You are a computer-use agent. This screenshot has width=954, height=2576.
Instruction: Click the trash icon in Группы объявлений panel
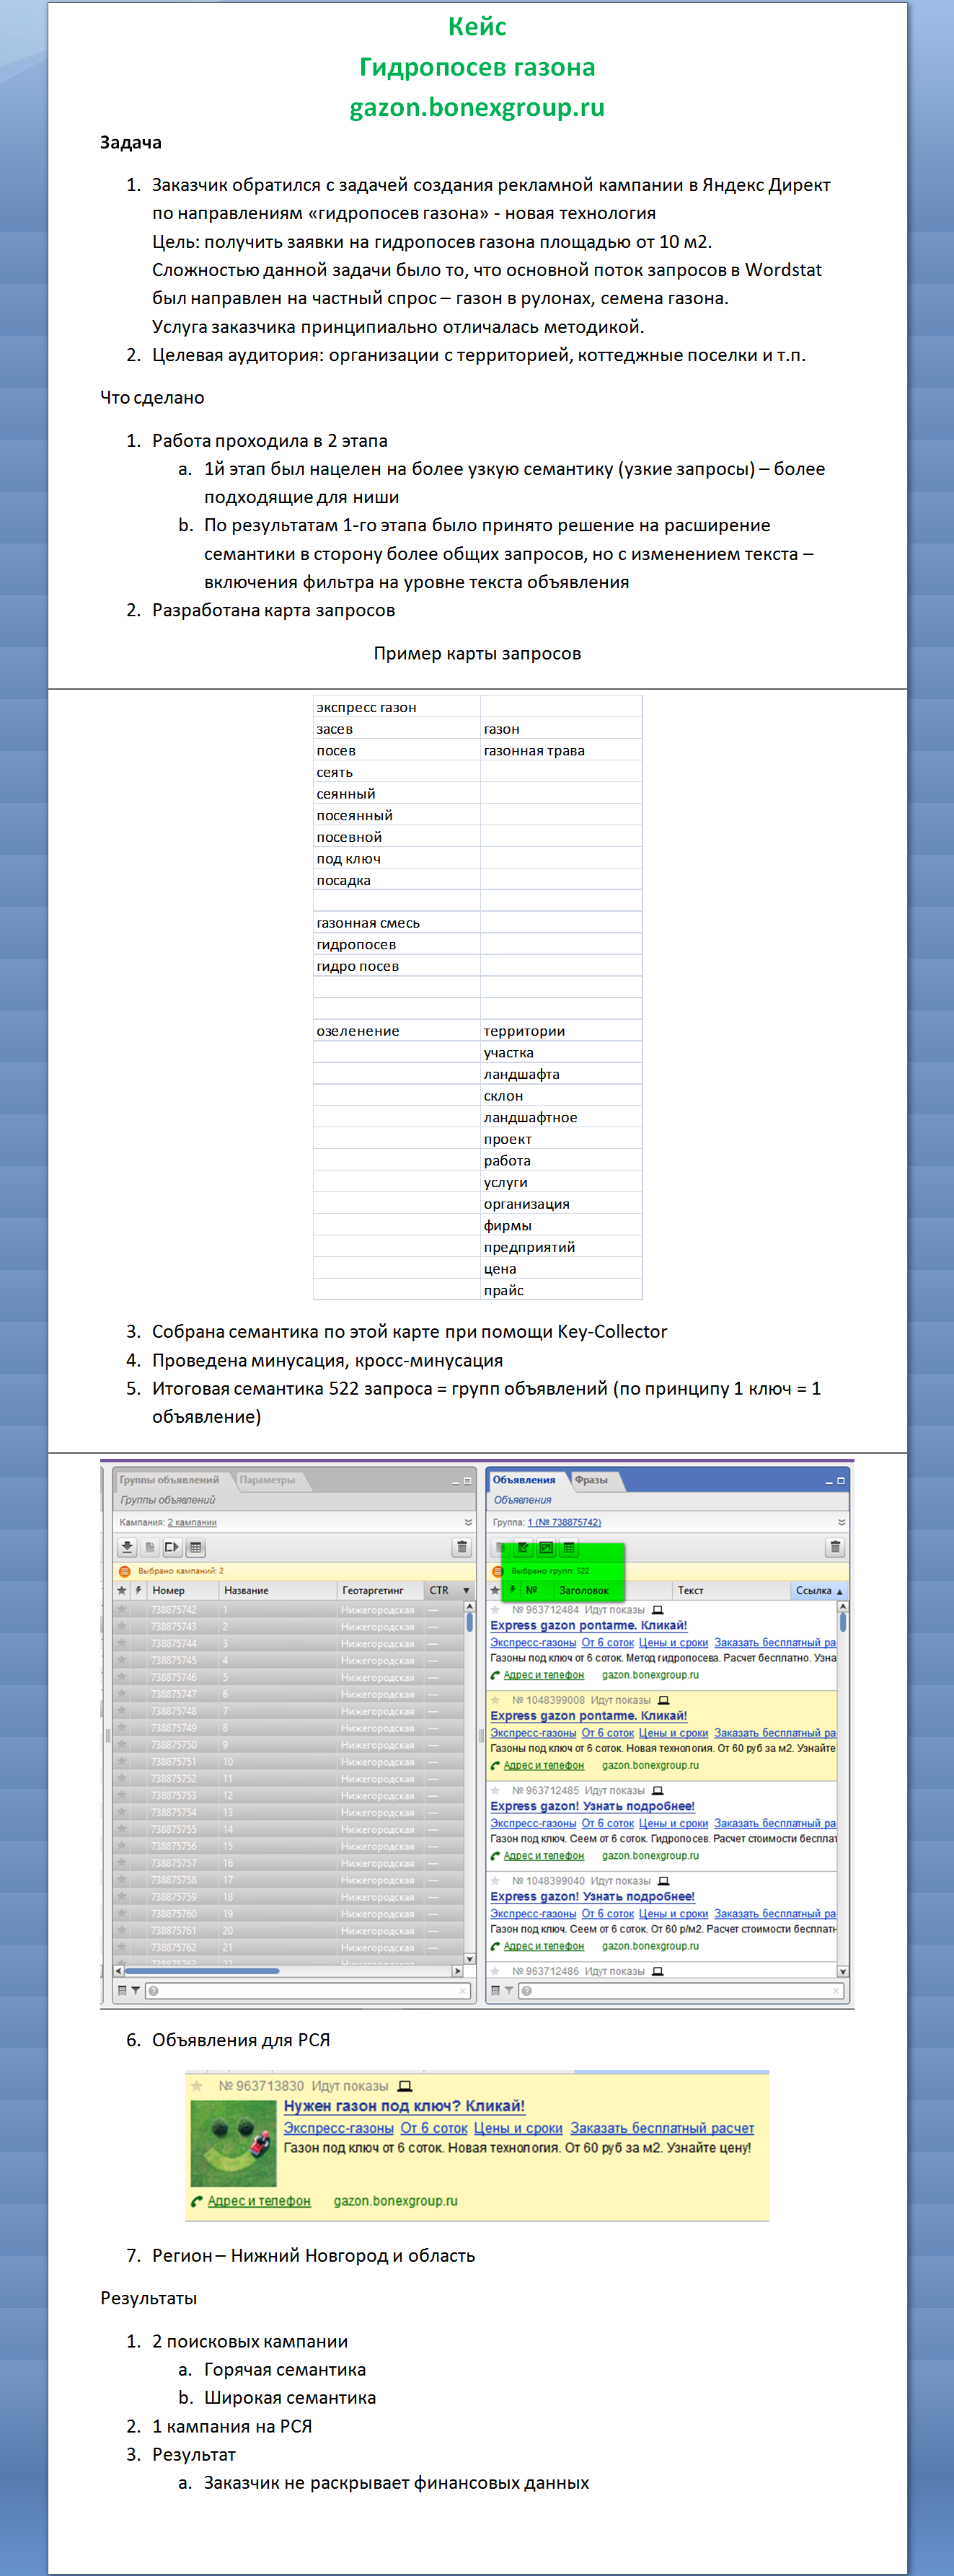tap(461, 1547)
